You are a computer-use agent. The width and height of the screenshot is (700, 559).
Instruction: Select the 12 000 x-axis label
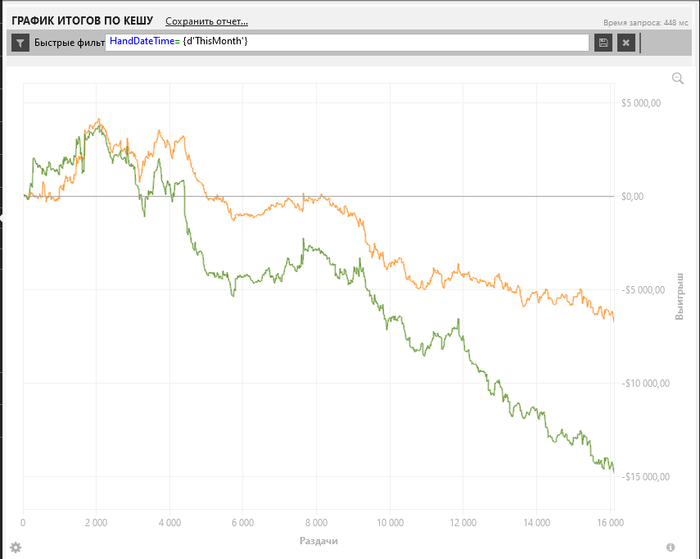(x=463, y=522)
